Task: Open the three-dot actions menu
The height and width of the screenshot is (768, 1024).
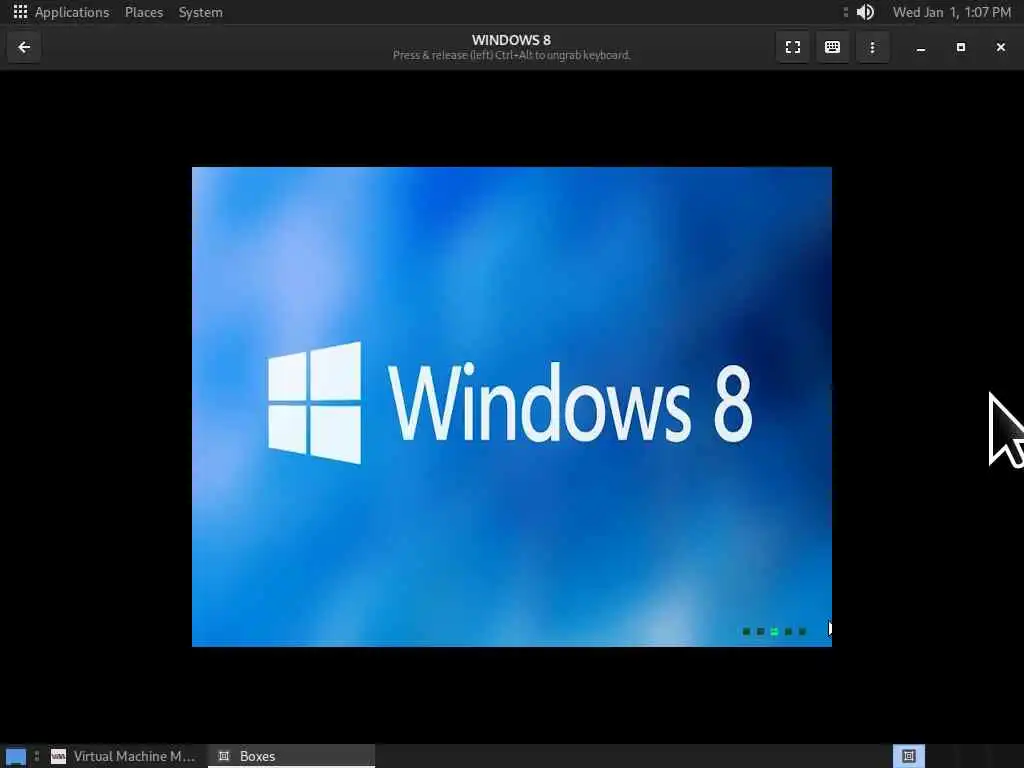Action: (x=872, y=47)
